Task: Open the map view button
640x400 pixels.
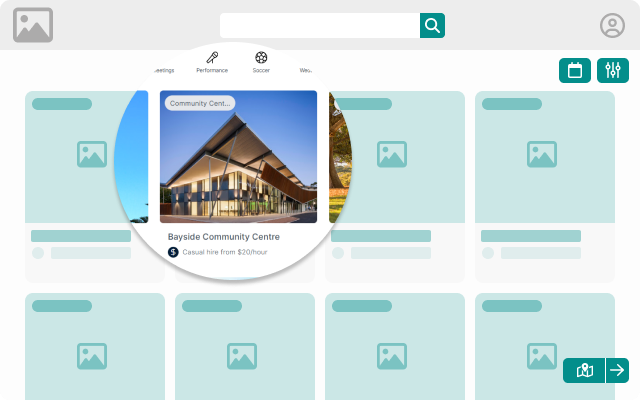Action: coord(584,370)
